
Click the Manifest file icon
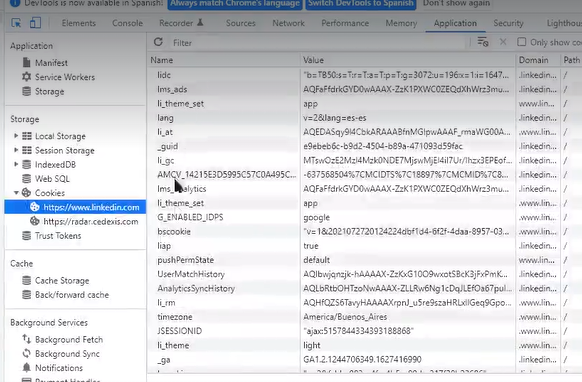coord(26,62)
